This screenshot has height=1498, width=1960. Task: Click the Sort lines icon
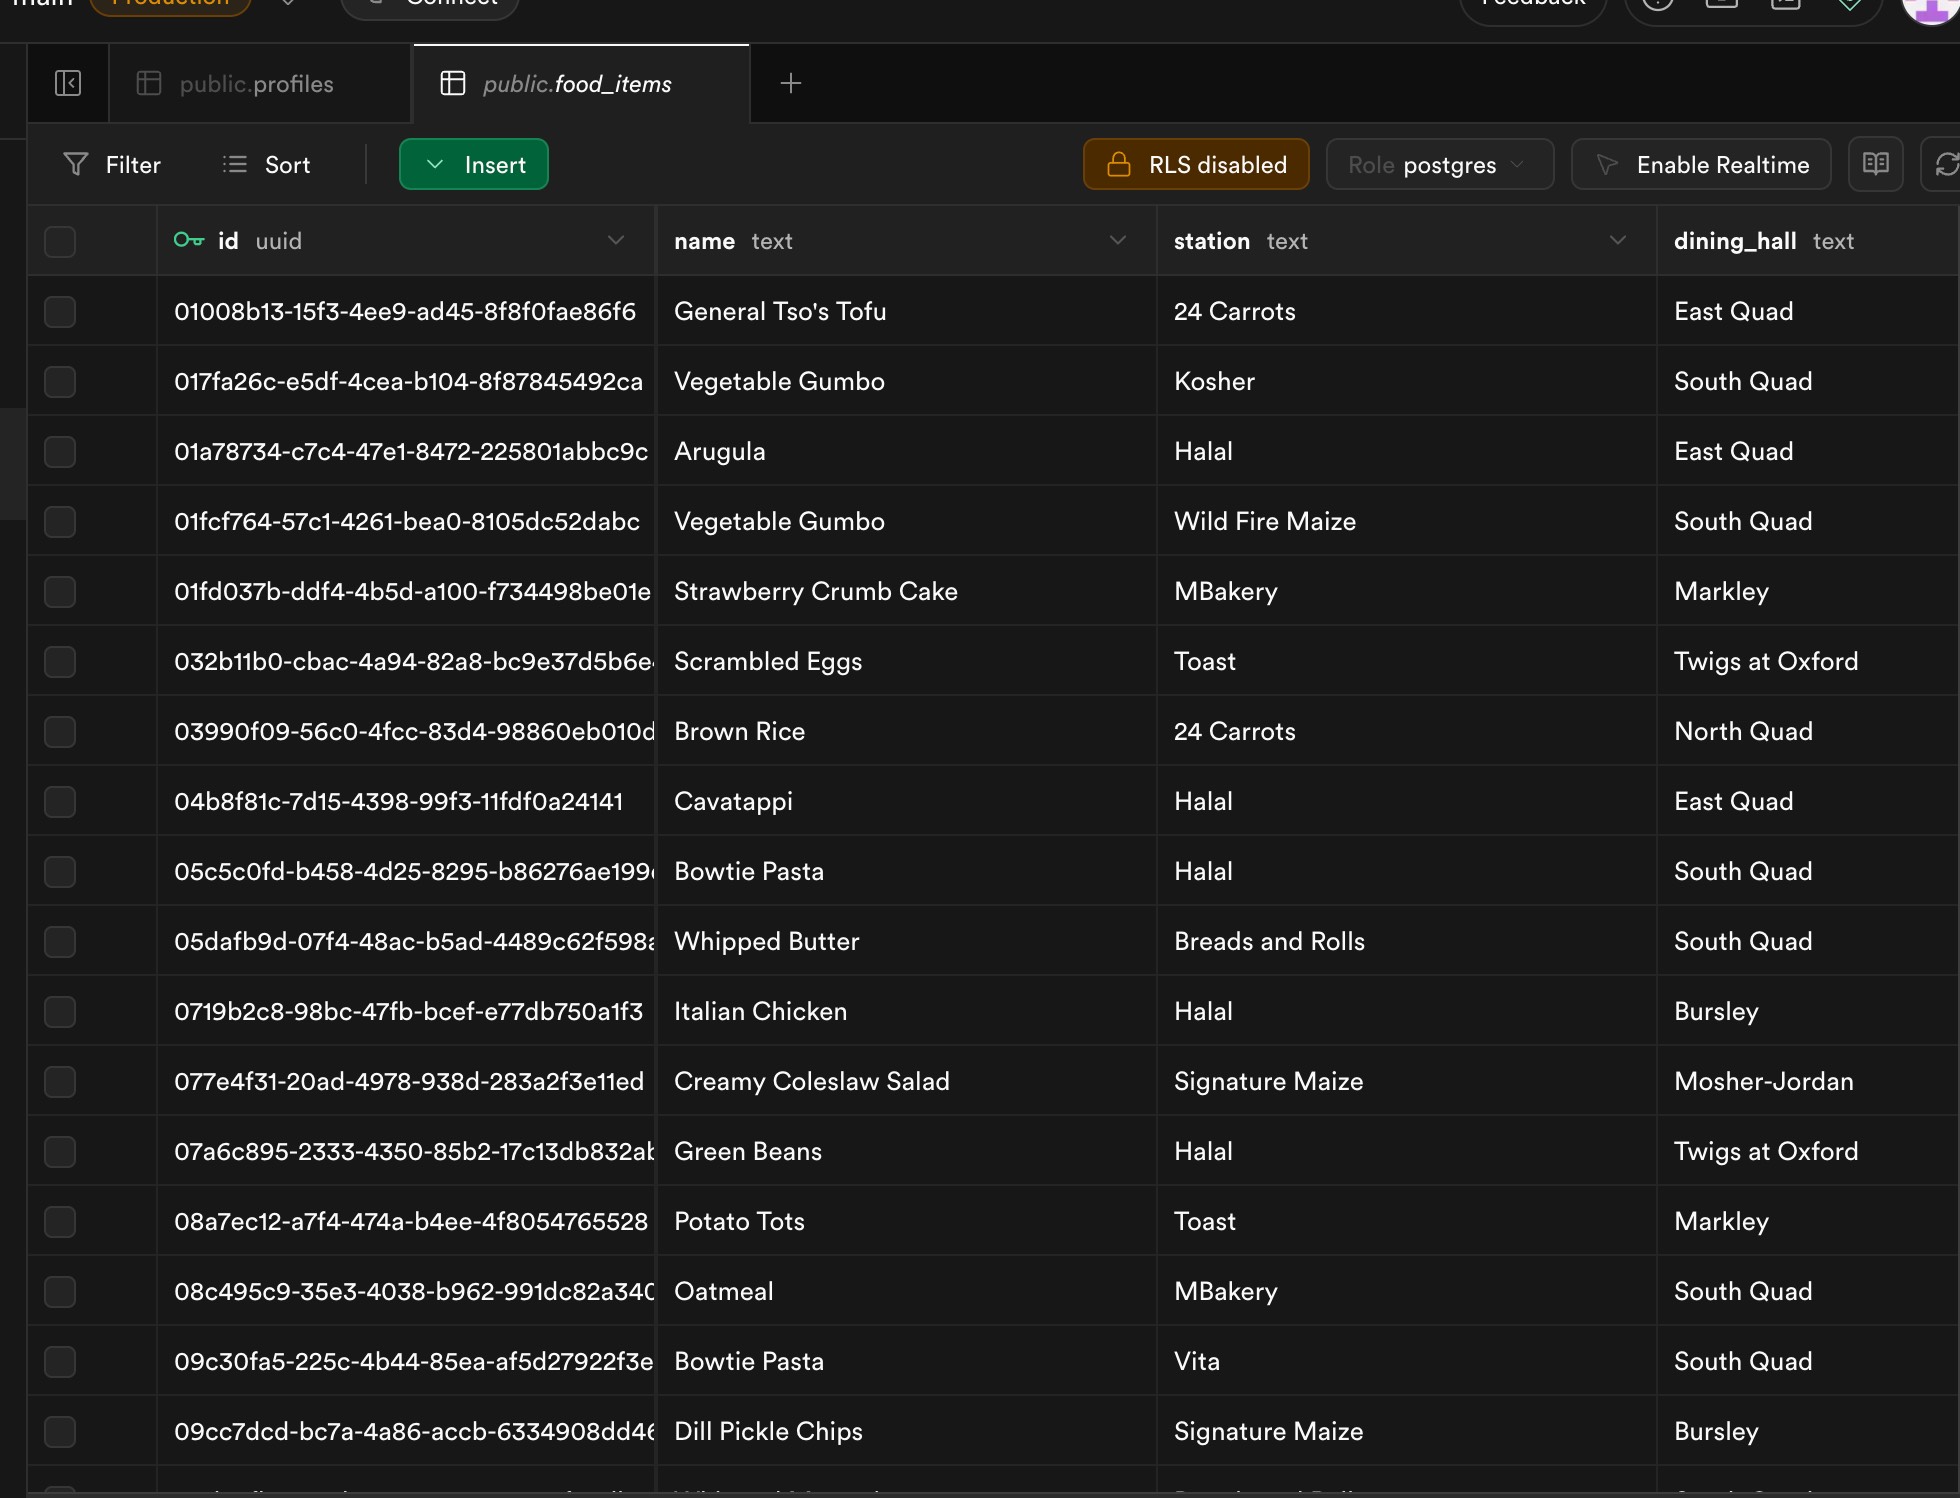click(235, 164)
